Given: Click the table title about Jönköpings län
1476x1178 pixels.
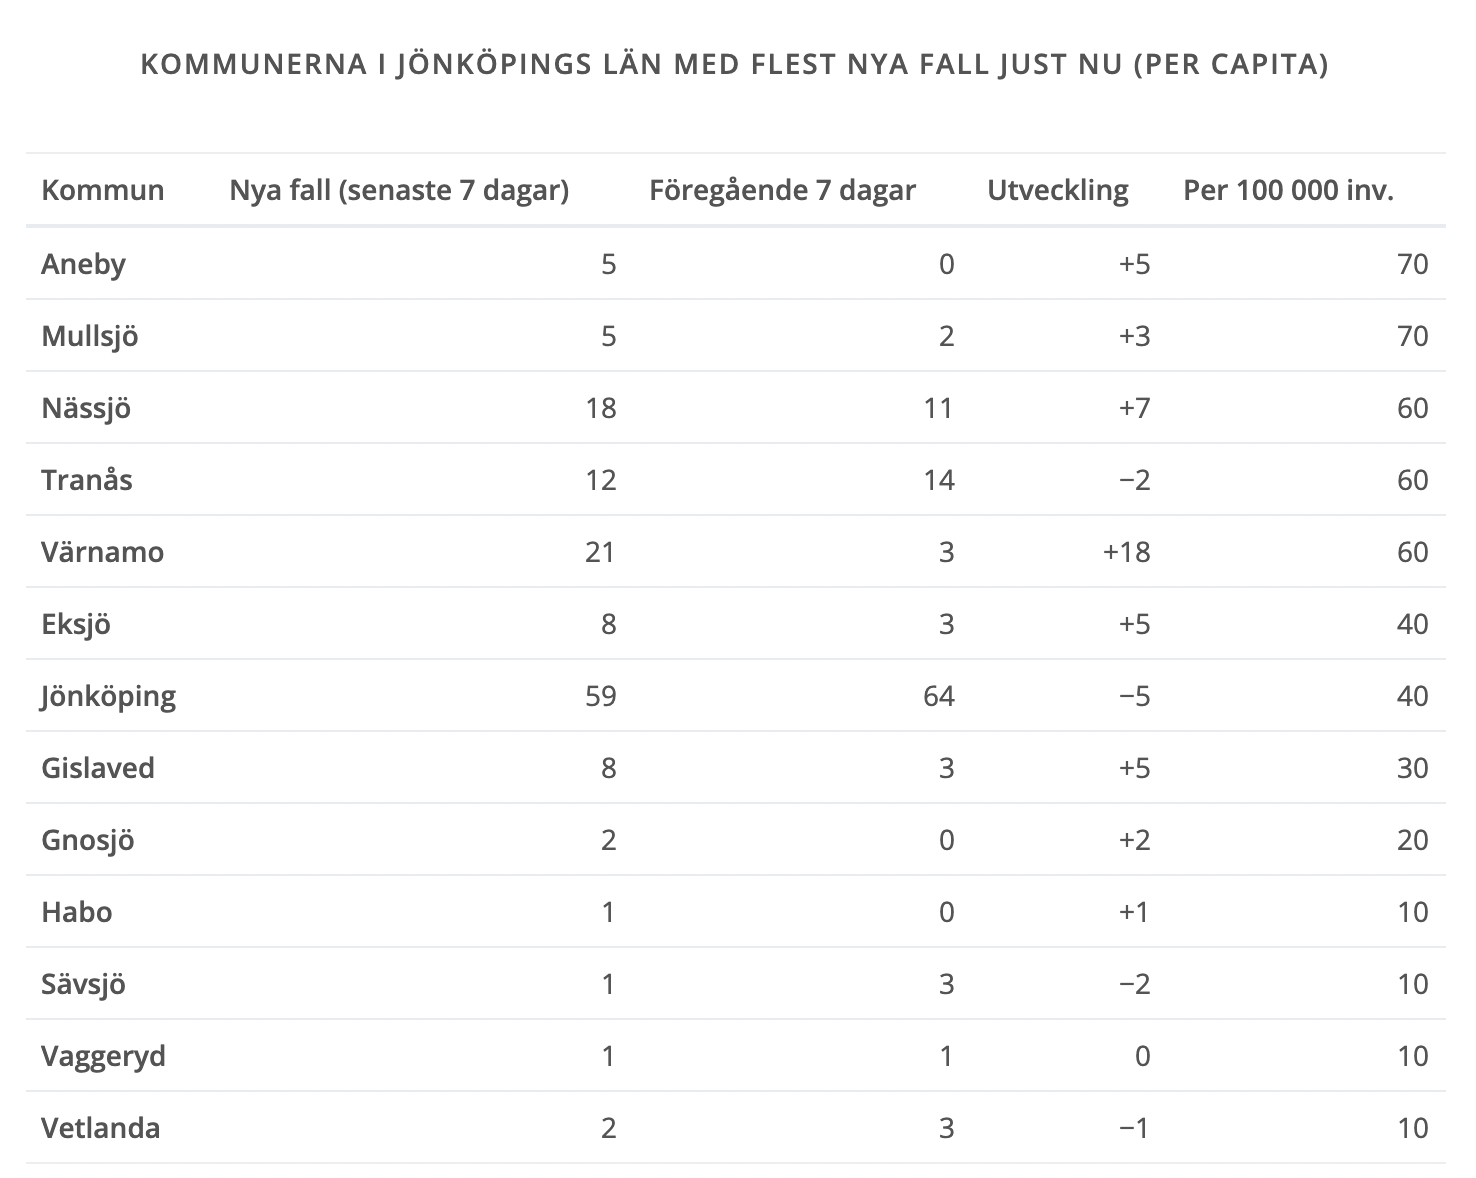Looking at the screenshot, I should pyautogui.click(x=735, y=65).
